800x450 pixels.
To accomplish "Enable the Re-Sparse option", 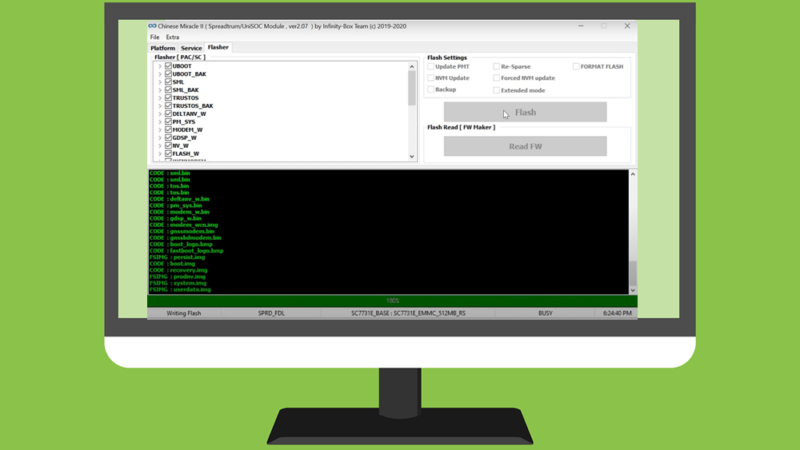I will pos(496,66).
